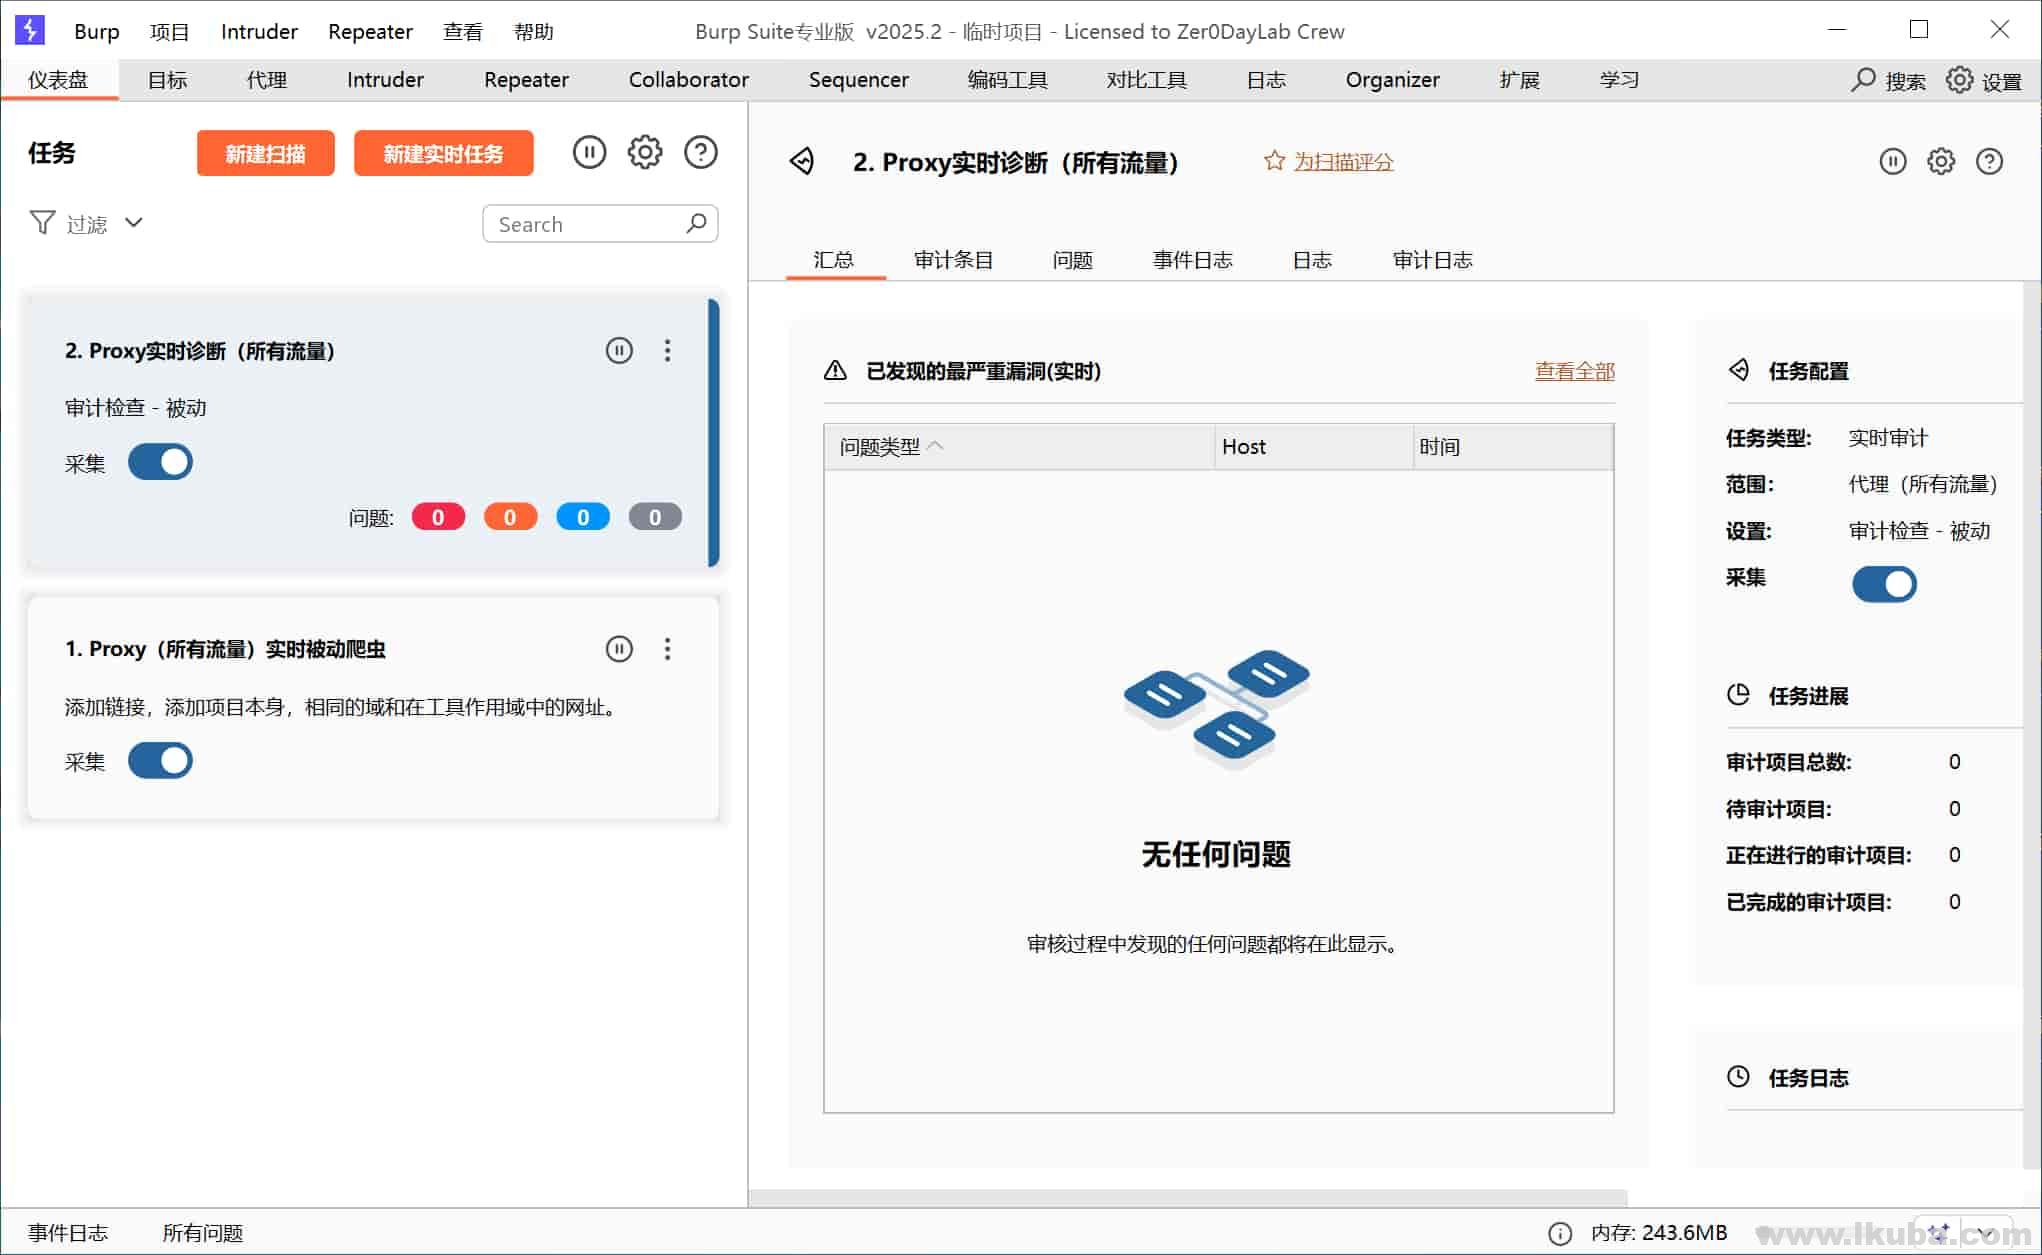Click the blue low-severity issue count badge

(x=583, y=517)
